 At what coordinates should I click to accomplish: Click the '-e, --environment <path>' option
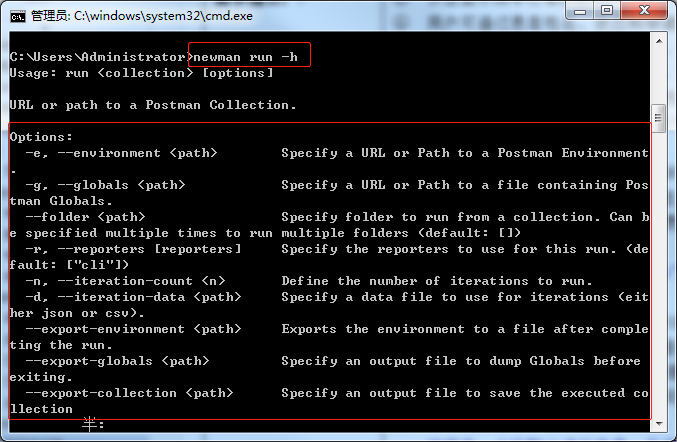[x=121, y=153]
